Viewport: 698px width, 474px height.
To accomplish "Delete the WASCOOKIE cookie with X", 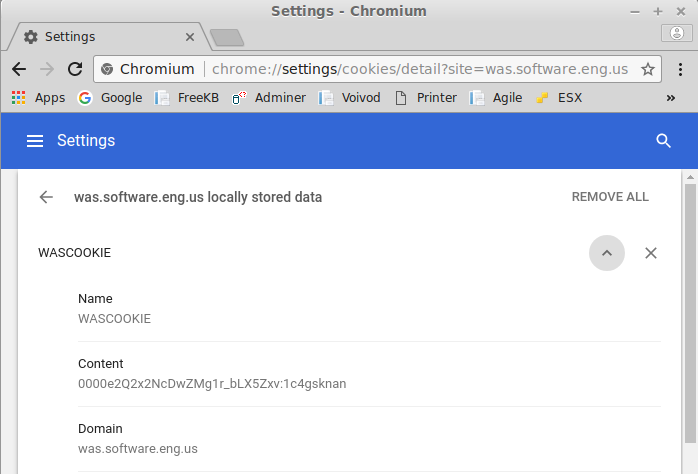I will (x=651, y=253).
